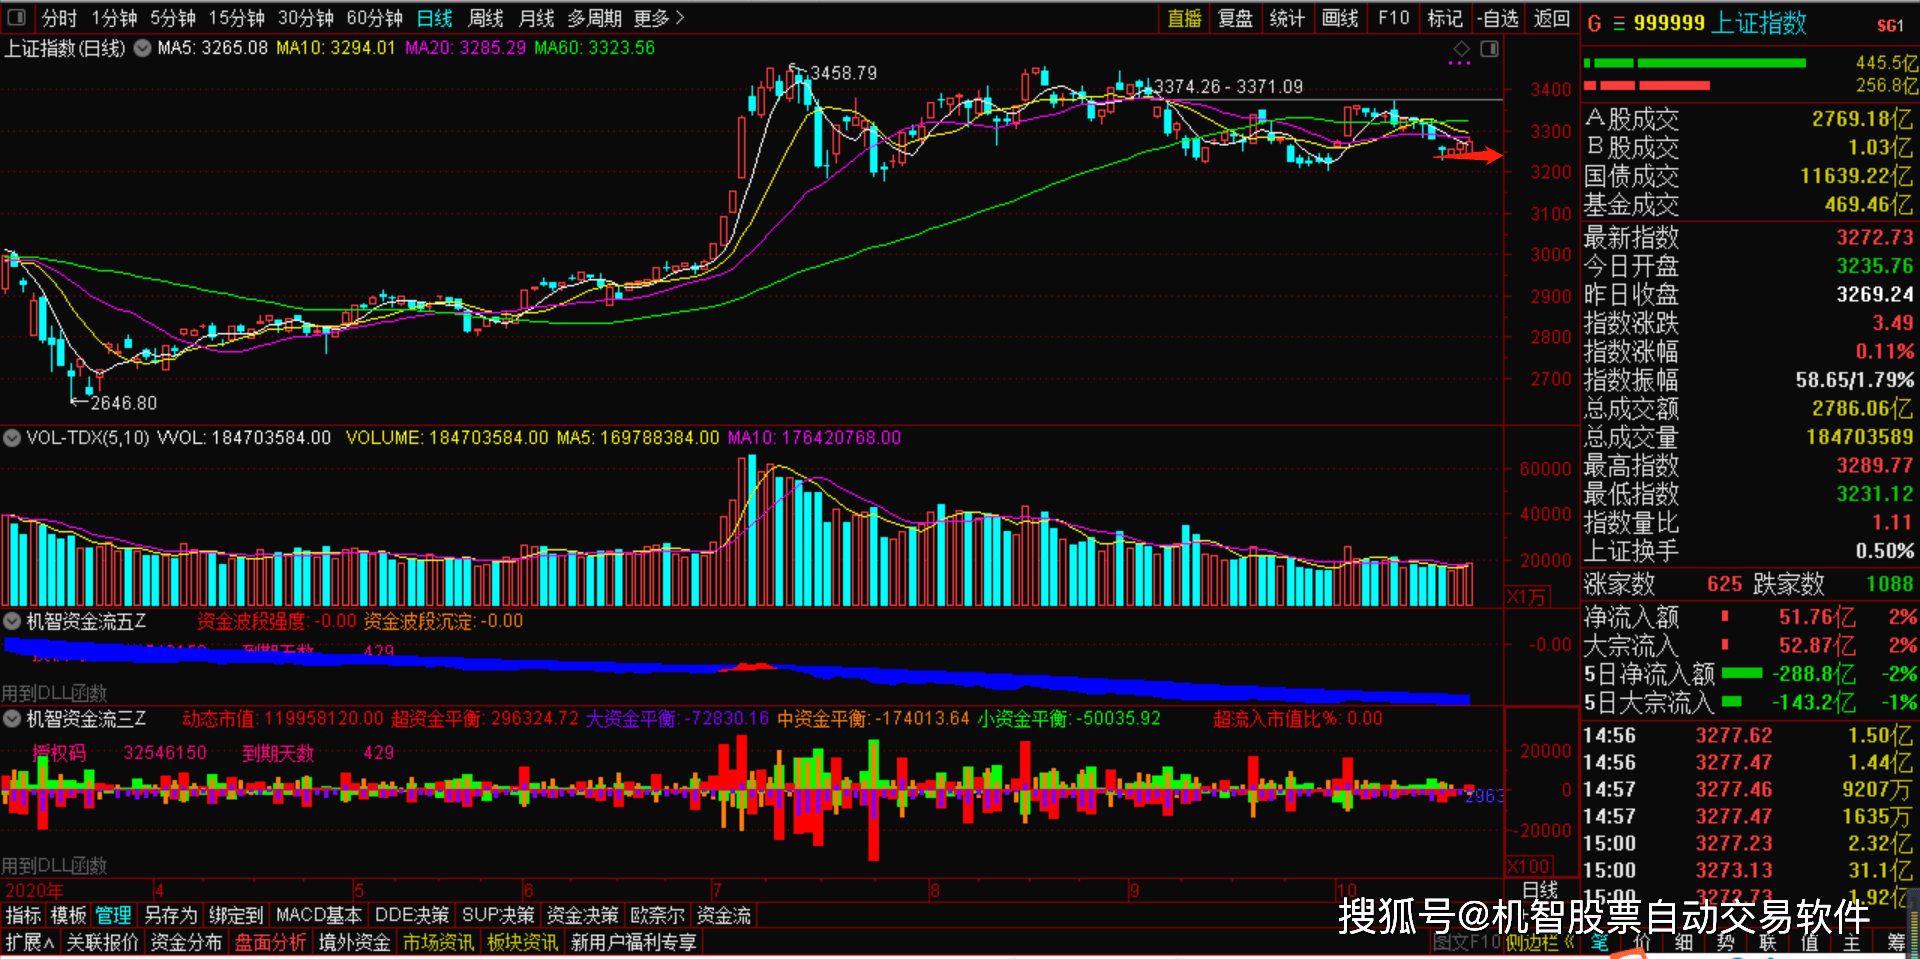
Task: Select the 联 linkage tab in sidebar
Action: pyautogui.click(x=1768, y=942)
